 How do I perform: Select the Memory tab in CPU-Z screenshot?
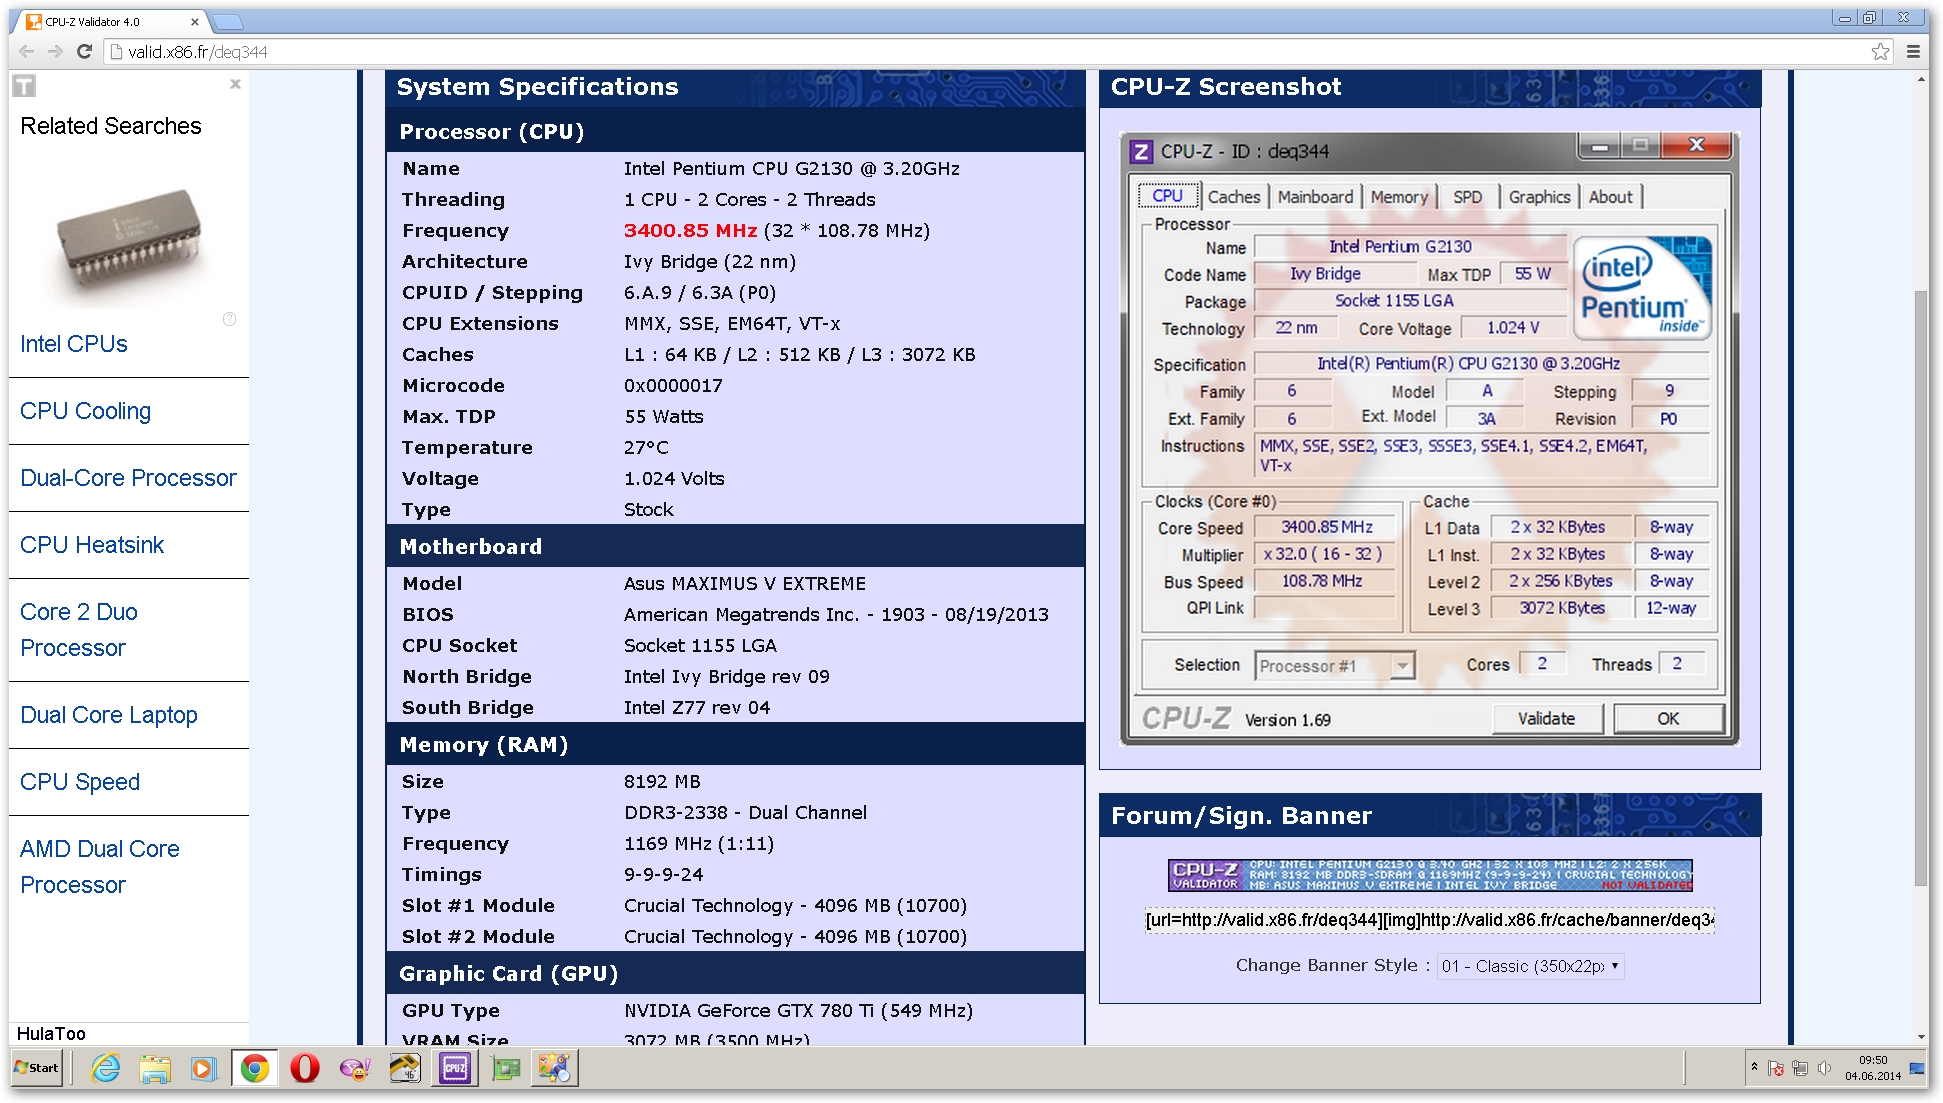[x=1399, y=197]
